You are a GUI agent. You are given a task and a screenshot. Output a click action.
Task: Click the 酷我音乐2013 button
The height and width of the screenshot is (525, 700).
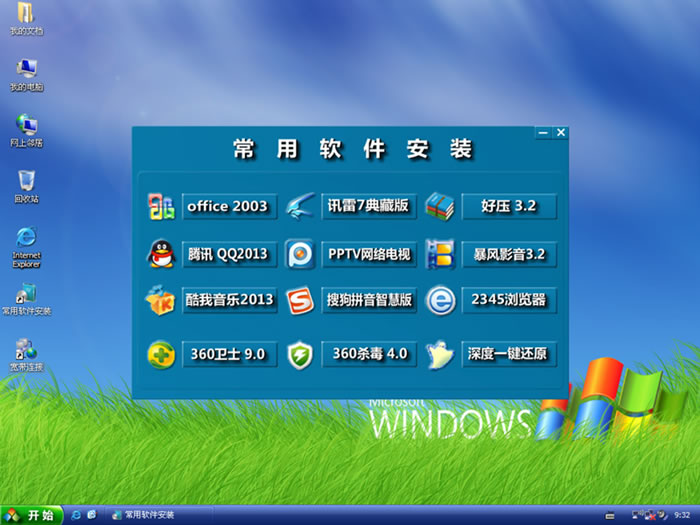point(229,300)
